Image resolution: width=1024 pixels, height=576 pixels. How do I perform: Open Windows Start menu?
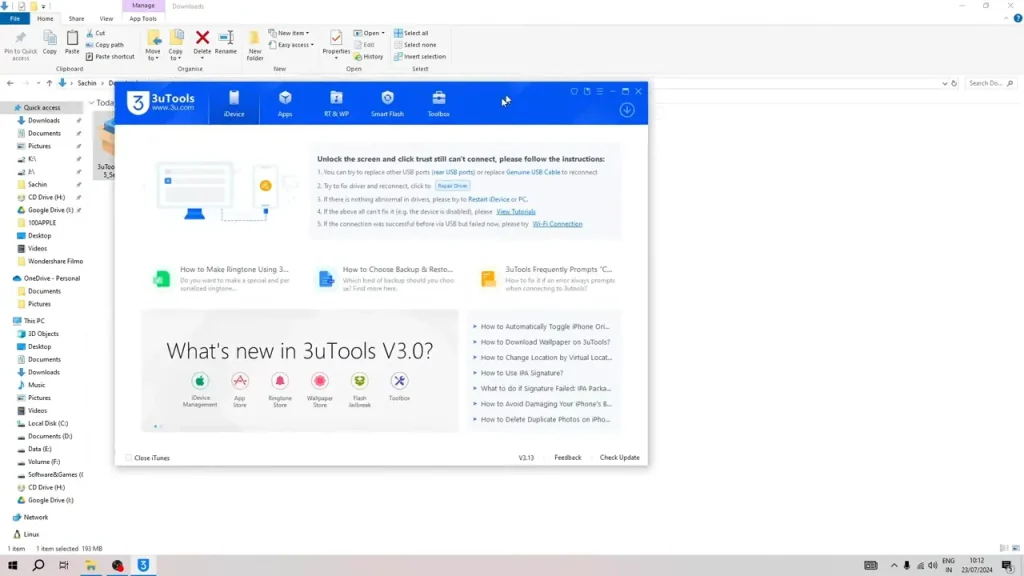pos(12,566)
